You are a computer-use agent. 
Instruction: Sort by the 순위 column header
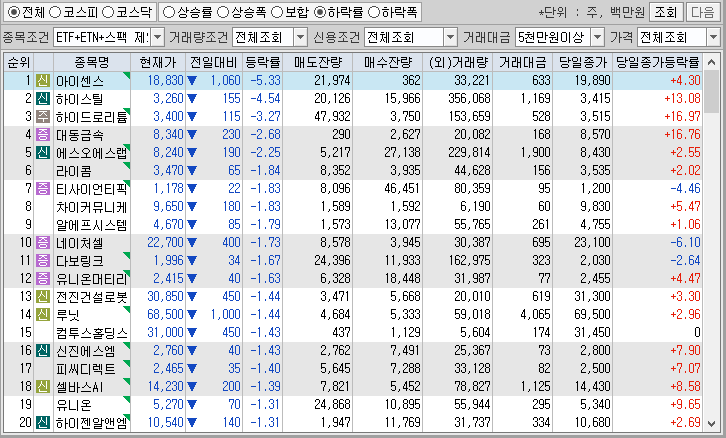19,62
